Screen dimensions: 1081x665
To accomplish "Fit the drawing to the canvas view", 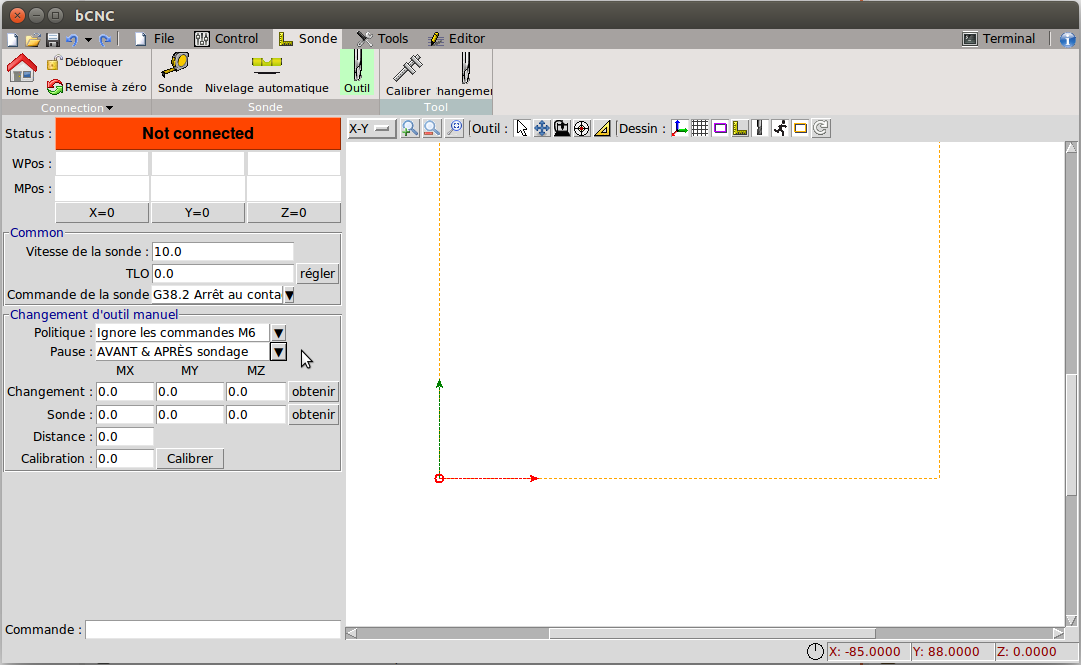I will coord(454,128).
